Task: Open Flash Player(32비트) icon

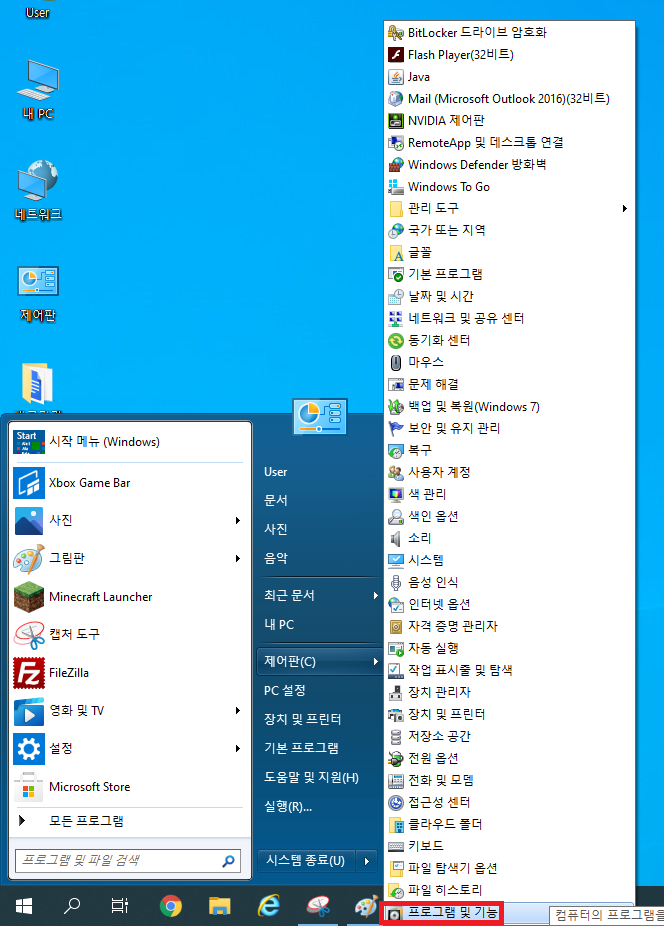Action: (396, 54)
